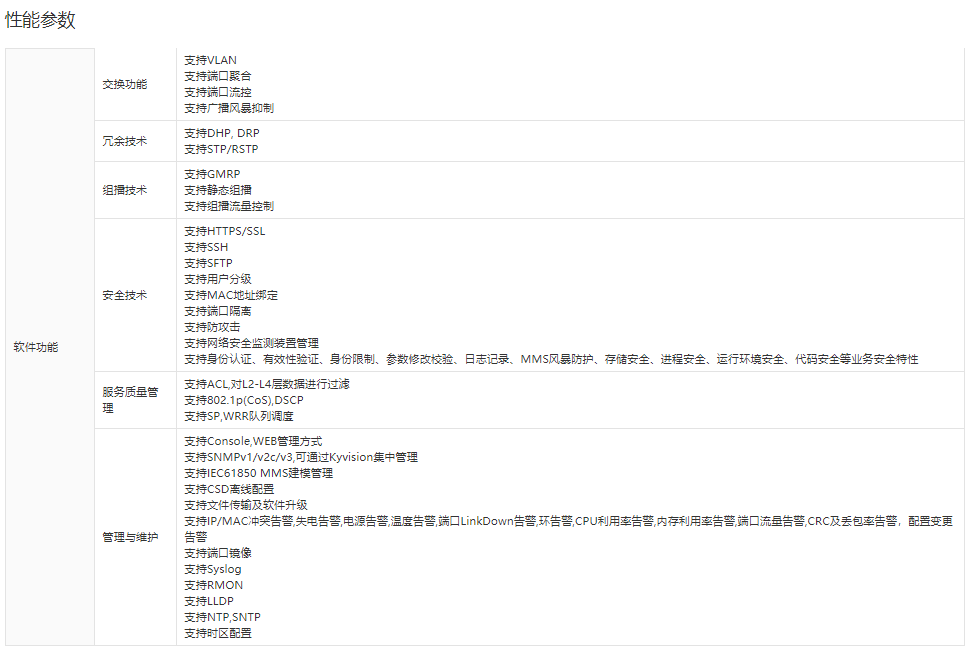The width and height of the screenshot is (968, 646).
Task: Click the 交换功能 category cell
Action: tap(125, 84)
